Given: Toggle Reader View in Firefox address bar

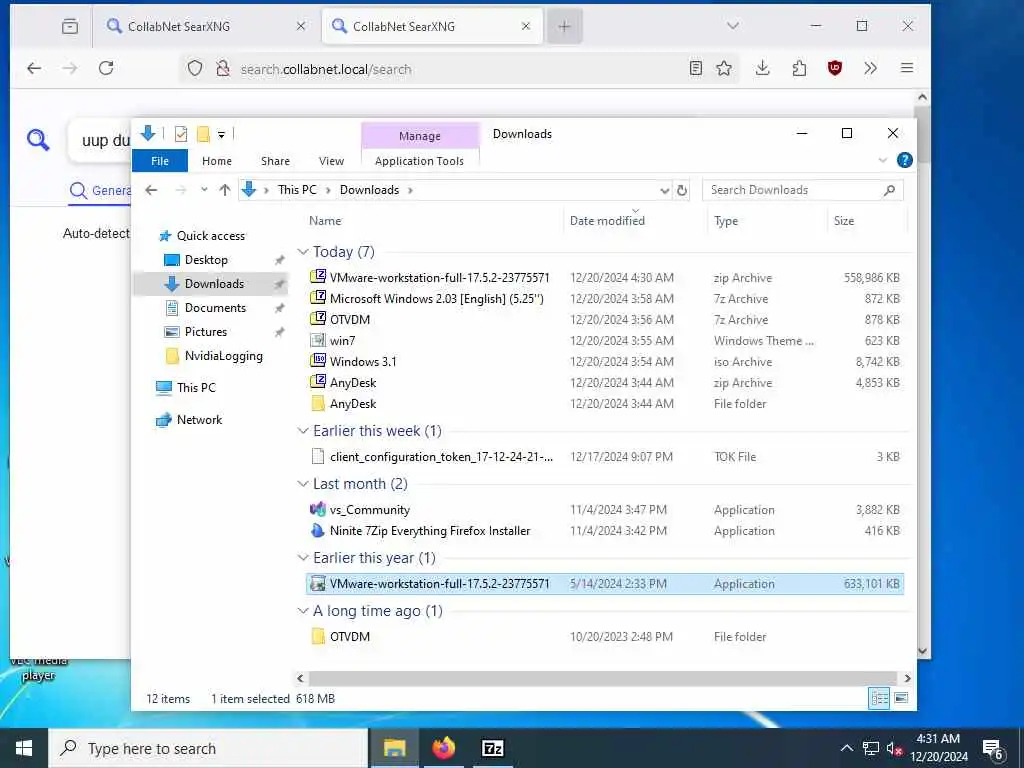Looking at the screenshot, I should click(696, 68).
